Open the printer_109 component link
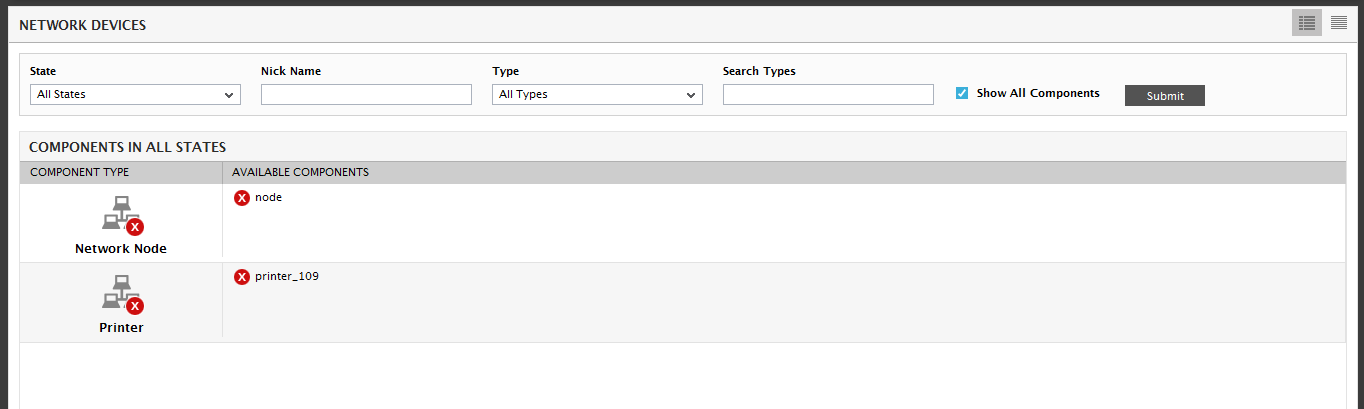The width and height of the screenshot is (1364, 409). click(x=287, y=276)
